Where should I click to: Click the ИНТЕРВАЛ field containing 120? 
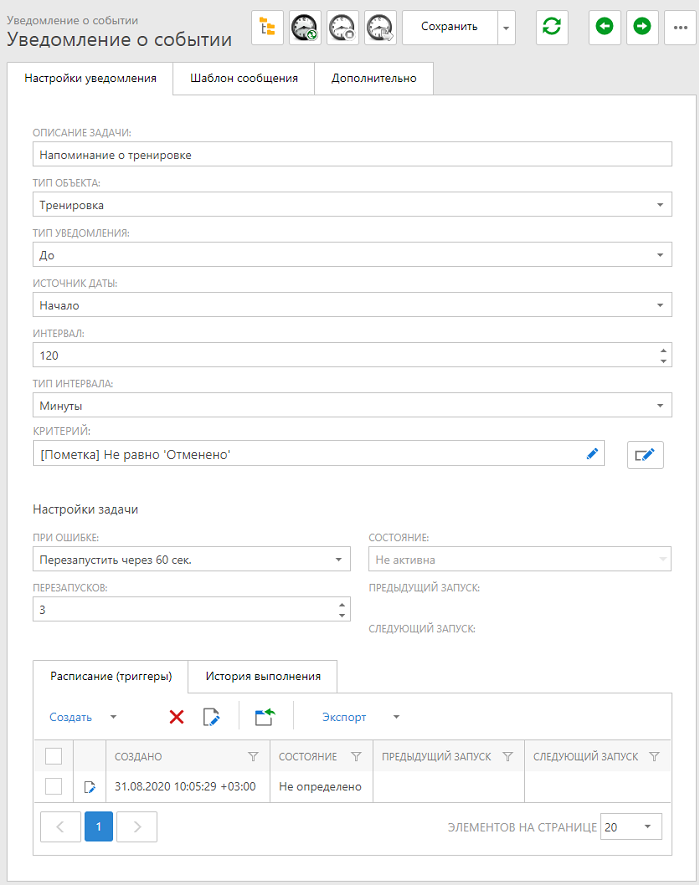click(352, 355)
